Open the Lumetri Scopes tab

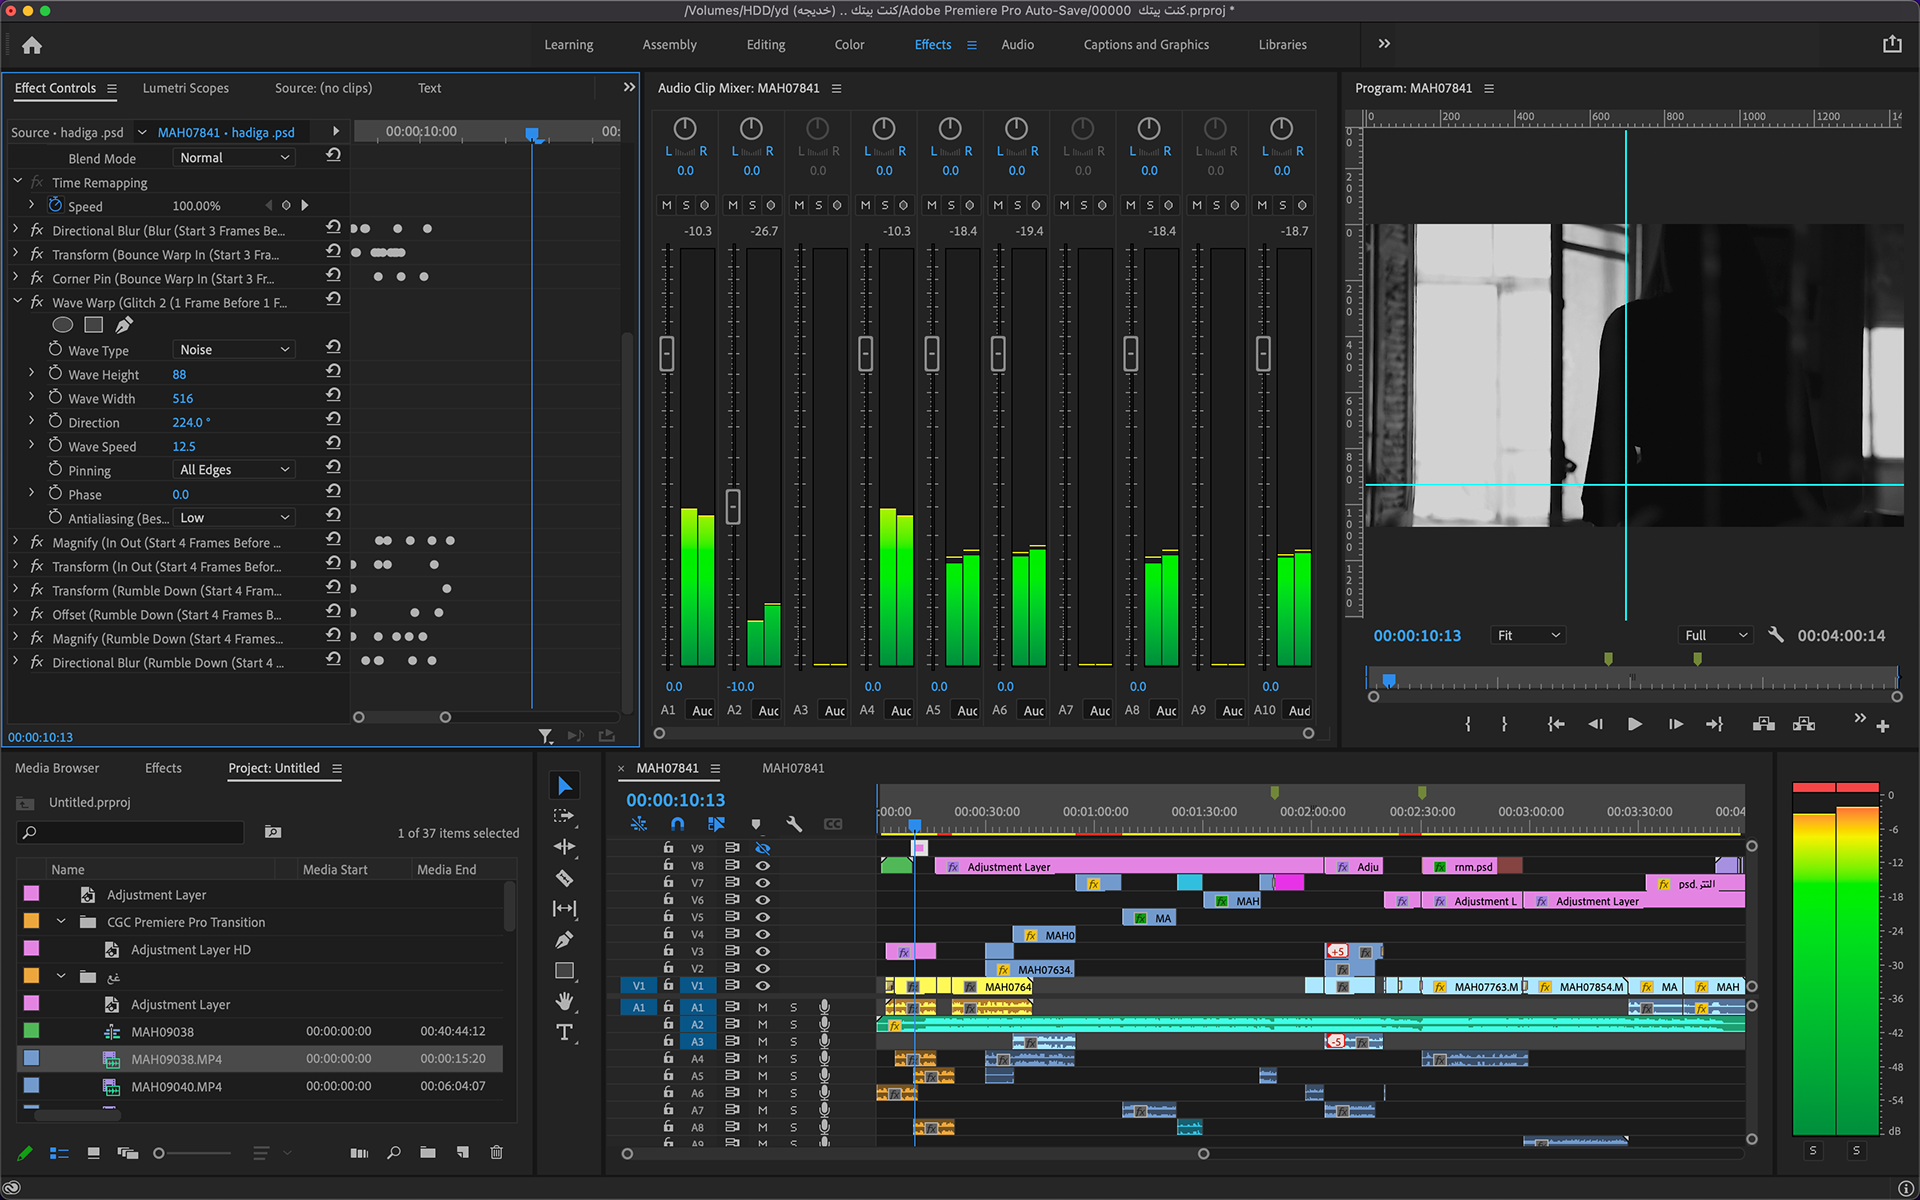tap(185, 88)
